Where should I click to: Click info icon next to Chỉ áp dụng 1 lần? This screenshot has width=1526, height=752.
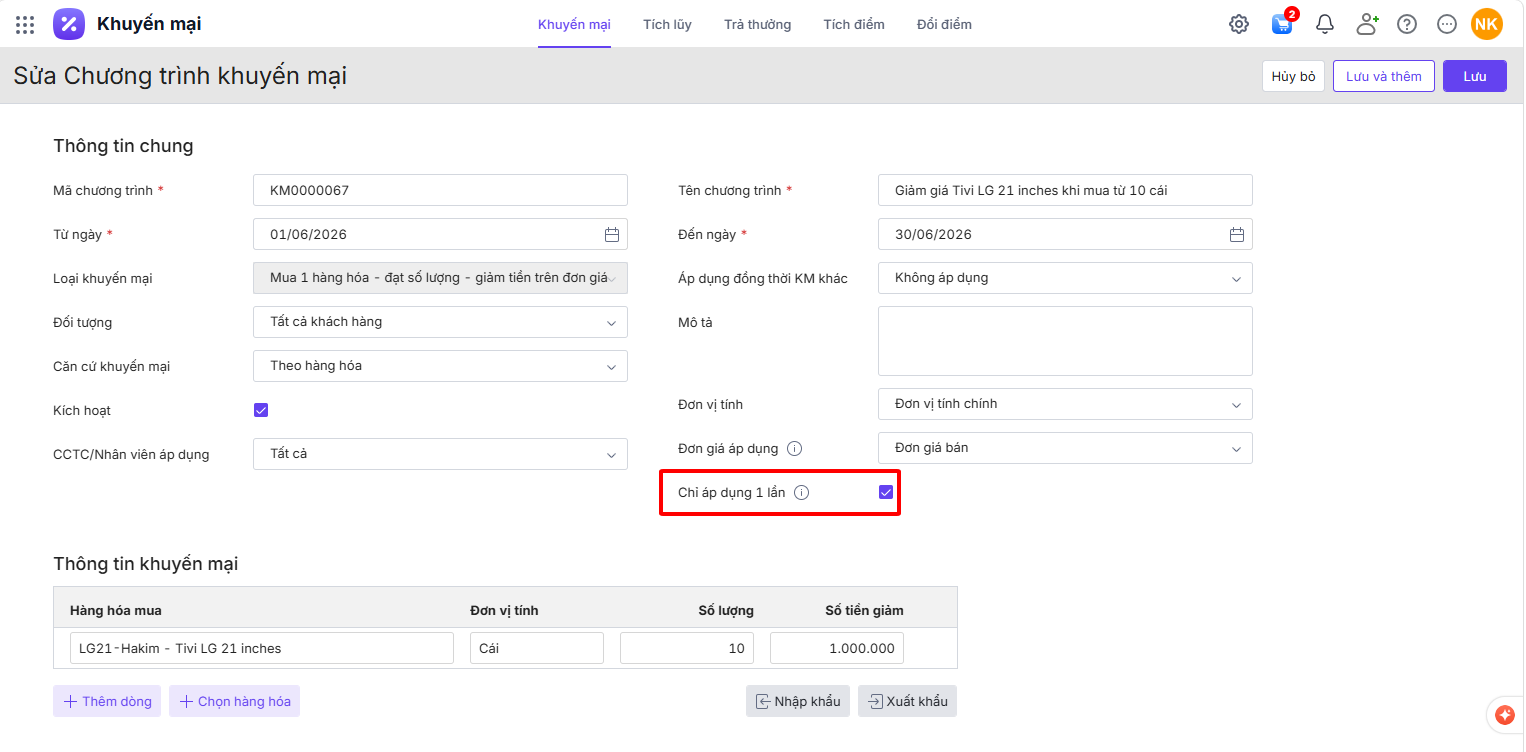pos(802,492)
